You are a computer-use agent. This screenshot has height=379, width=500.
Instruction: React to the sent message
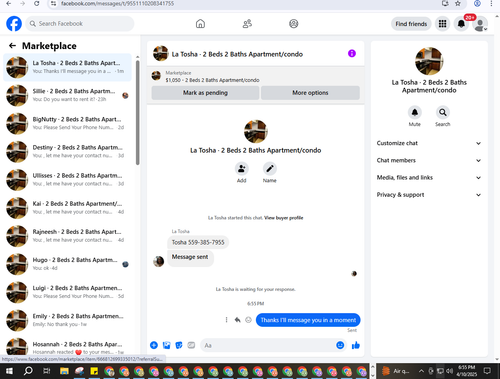coord(248,320)
